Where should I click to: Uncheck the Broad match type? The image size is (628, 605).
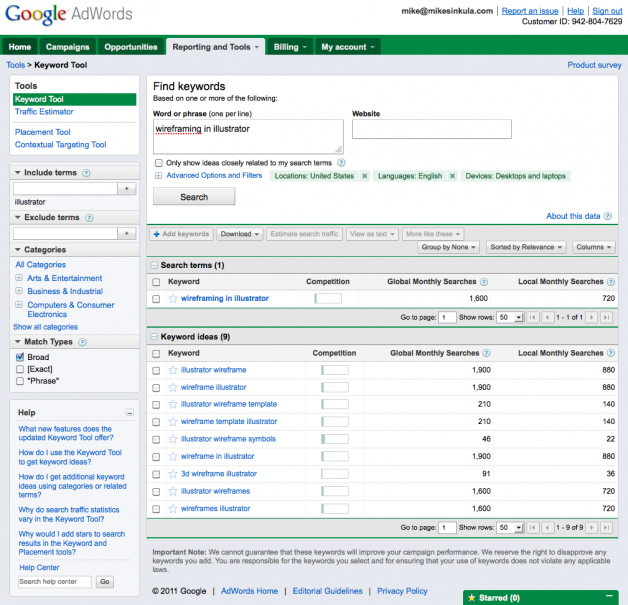pos(20,357)
